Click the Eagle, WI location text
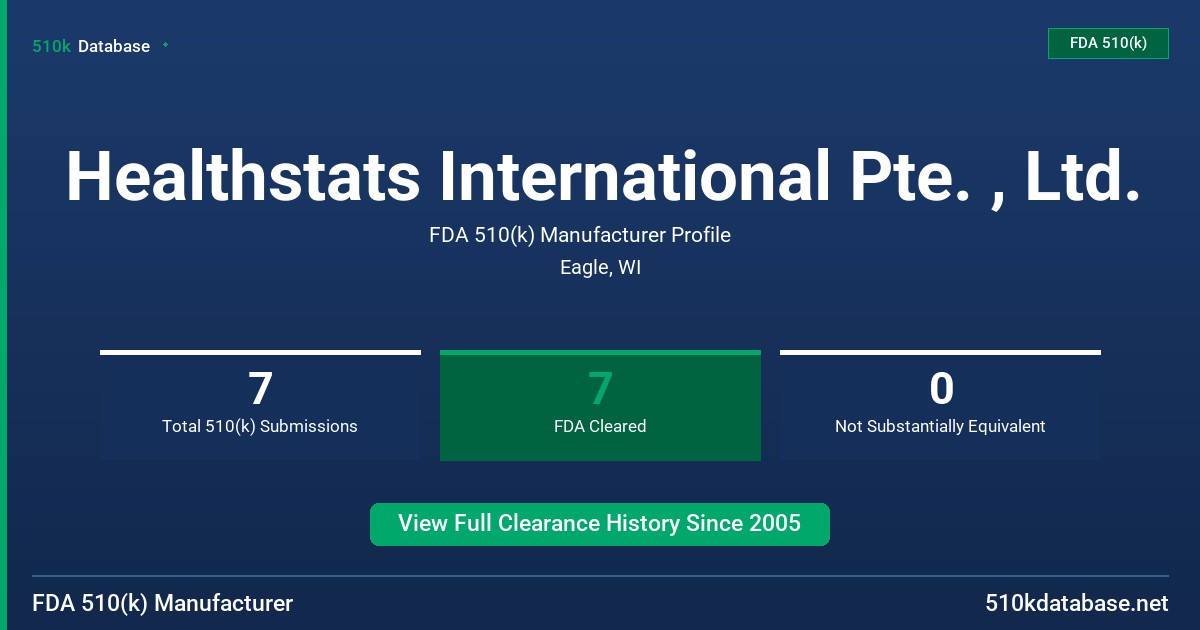 click(x=600, y=268)
